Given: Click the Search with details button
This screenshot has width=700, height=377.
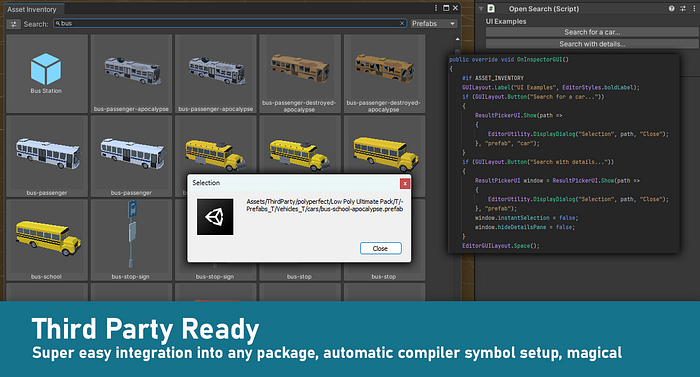Looking at the screenshot, I should tap(592, 44).
